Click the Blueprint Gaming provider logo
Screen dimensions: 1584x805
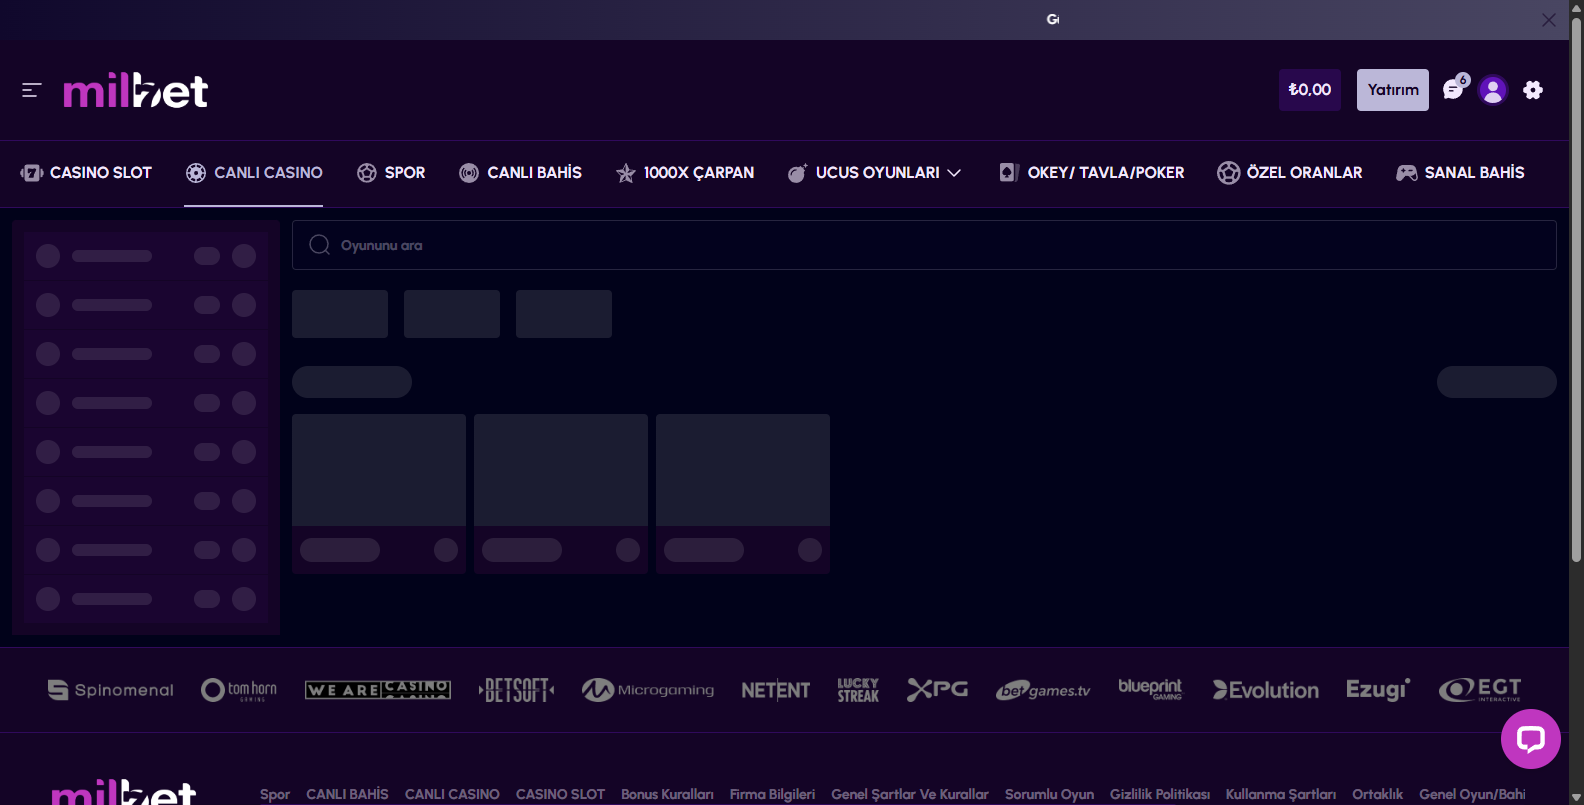point(1150,689)
